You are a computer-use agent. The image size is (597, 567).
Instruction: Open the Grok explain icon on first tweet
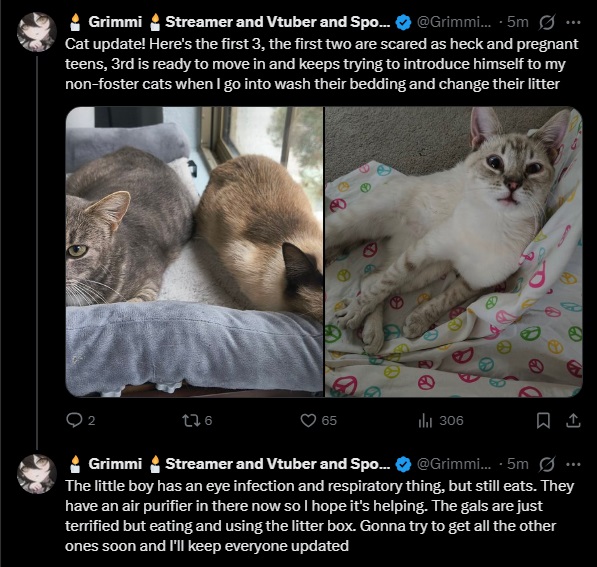point(546,22)
